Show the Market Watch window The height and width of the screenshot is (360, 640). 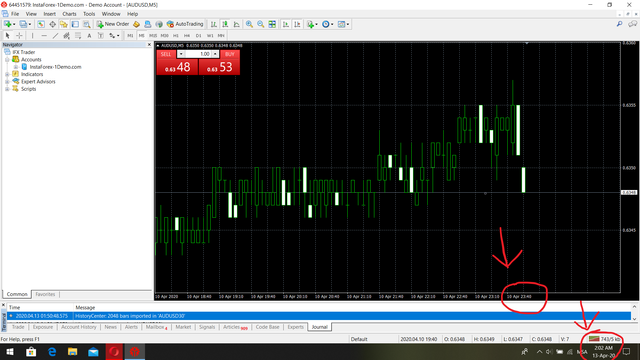click(x=41, y=24)
